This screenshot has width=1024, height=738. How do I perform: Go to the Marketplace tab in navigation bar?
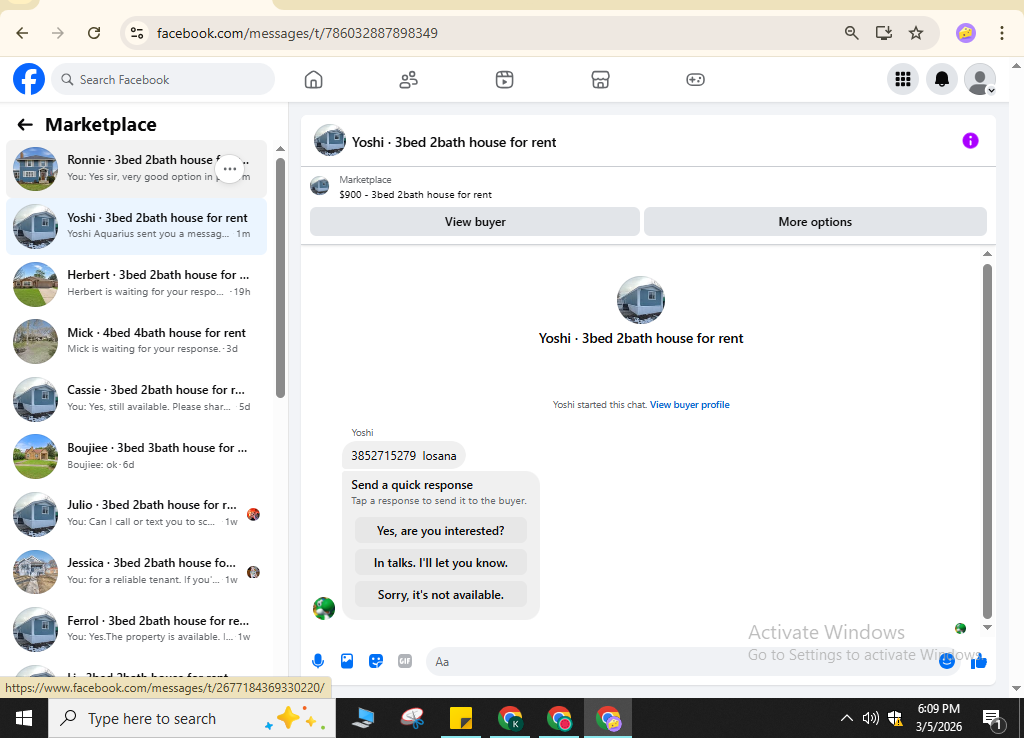[x=600, y=80]
